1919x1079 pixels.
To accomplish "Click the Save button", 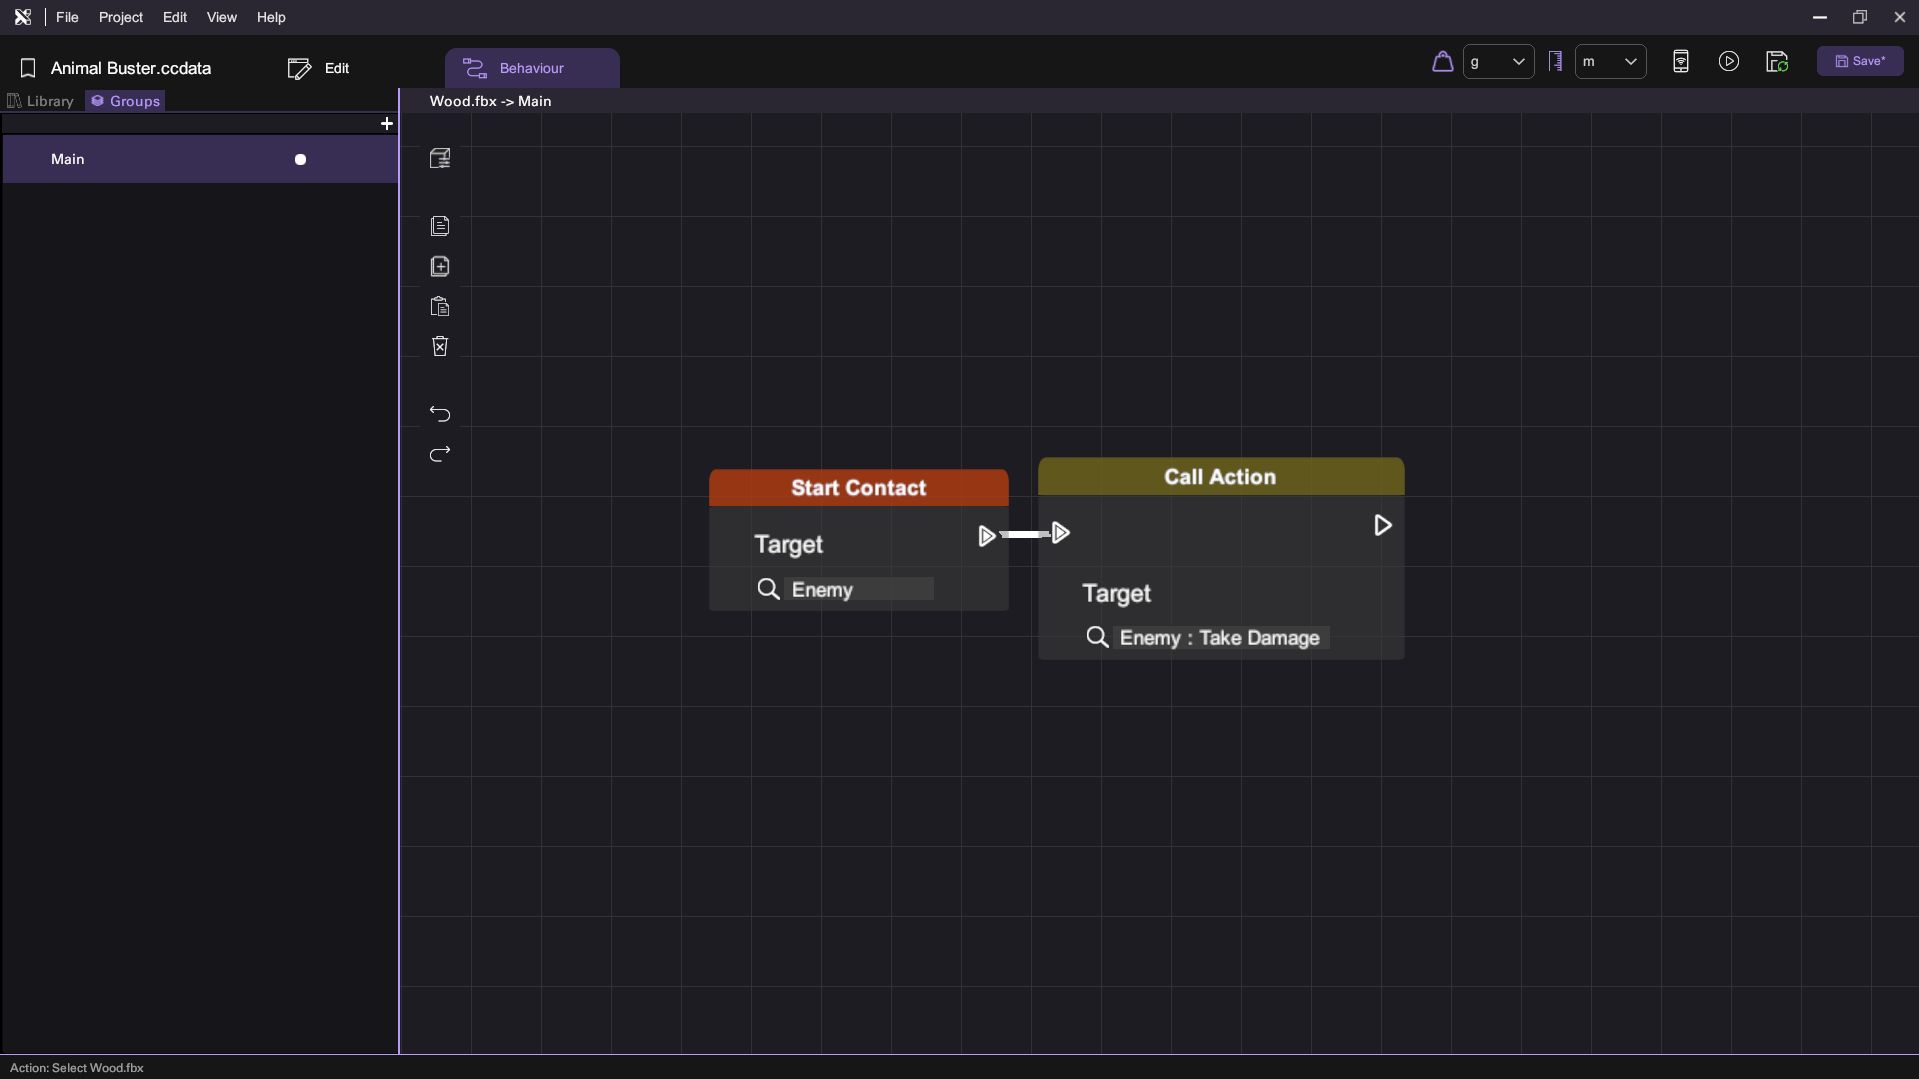I will [x=1859, y=62].
